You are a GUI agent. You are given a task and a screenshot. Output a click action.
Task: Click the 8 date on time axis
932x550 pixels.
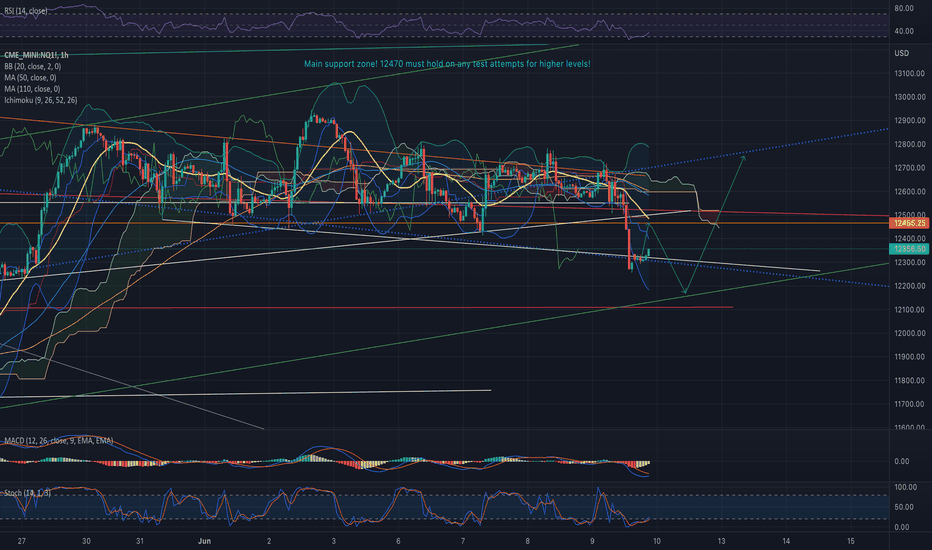click(528, 541)
